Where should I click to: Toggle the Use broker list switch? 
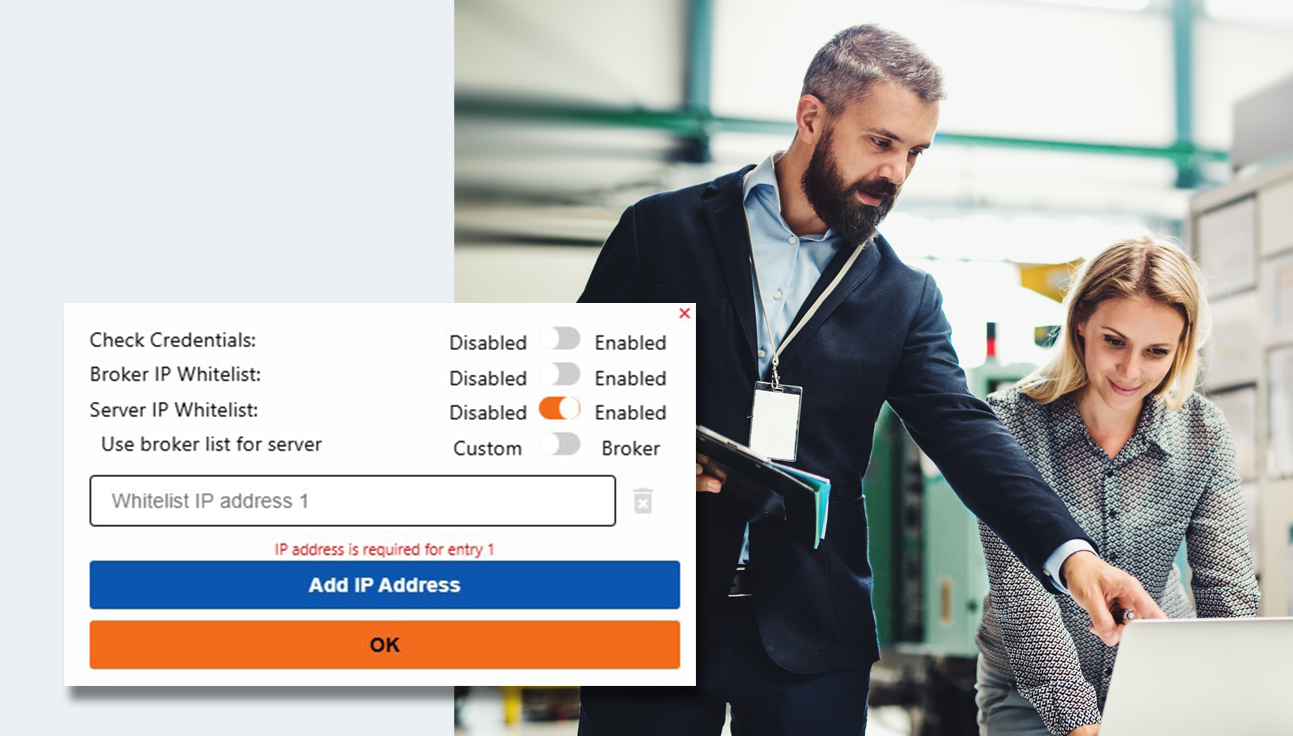pyautogui.click(x=560, y=444)
